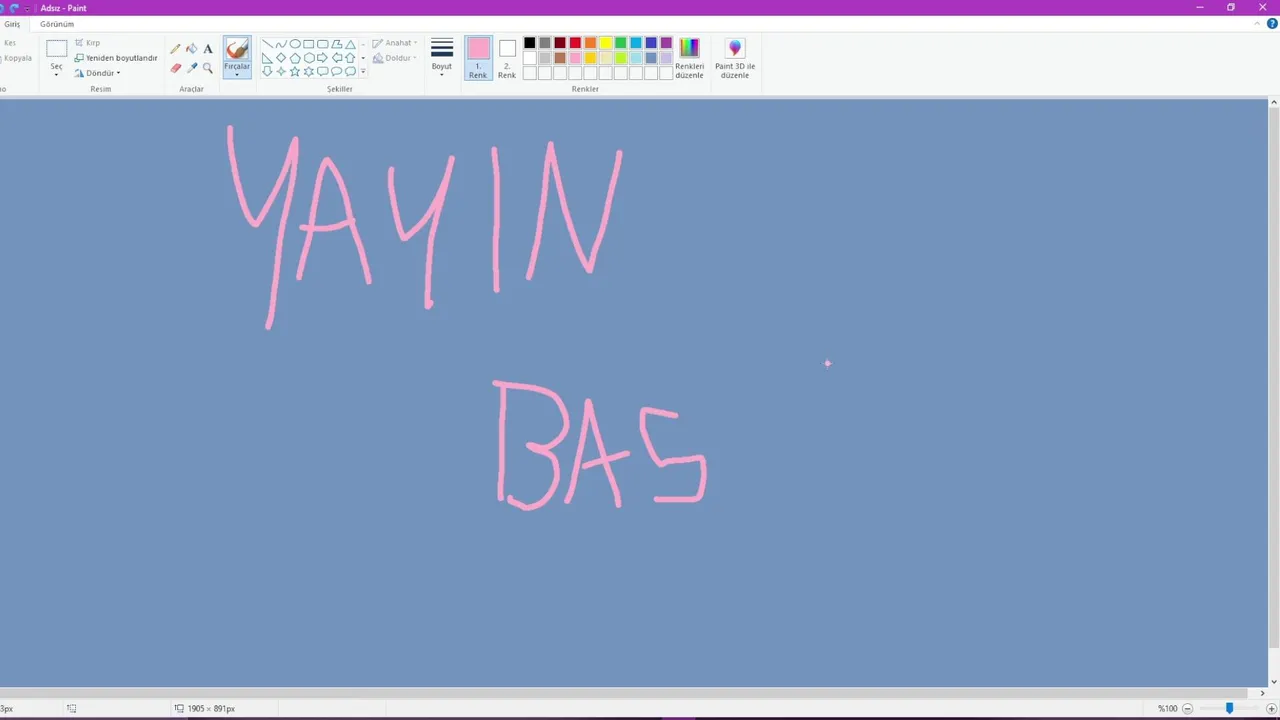The height and width of the screenshot is (720, 1280).
Task: Click the vertical scrollbar down arrow
Action: (1274, 681)
